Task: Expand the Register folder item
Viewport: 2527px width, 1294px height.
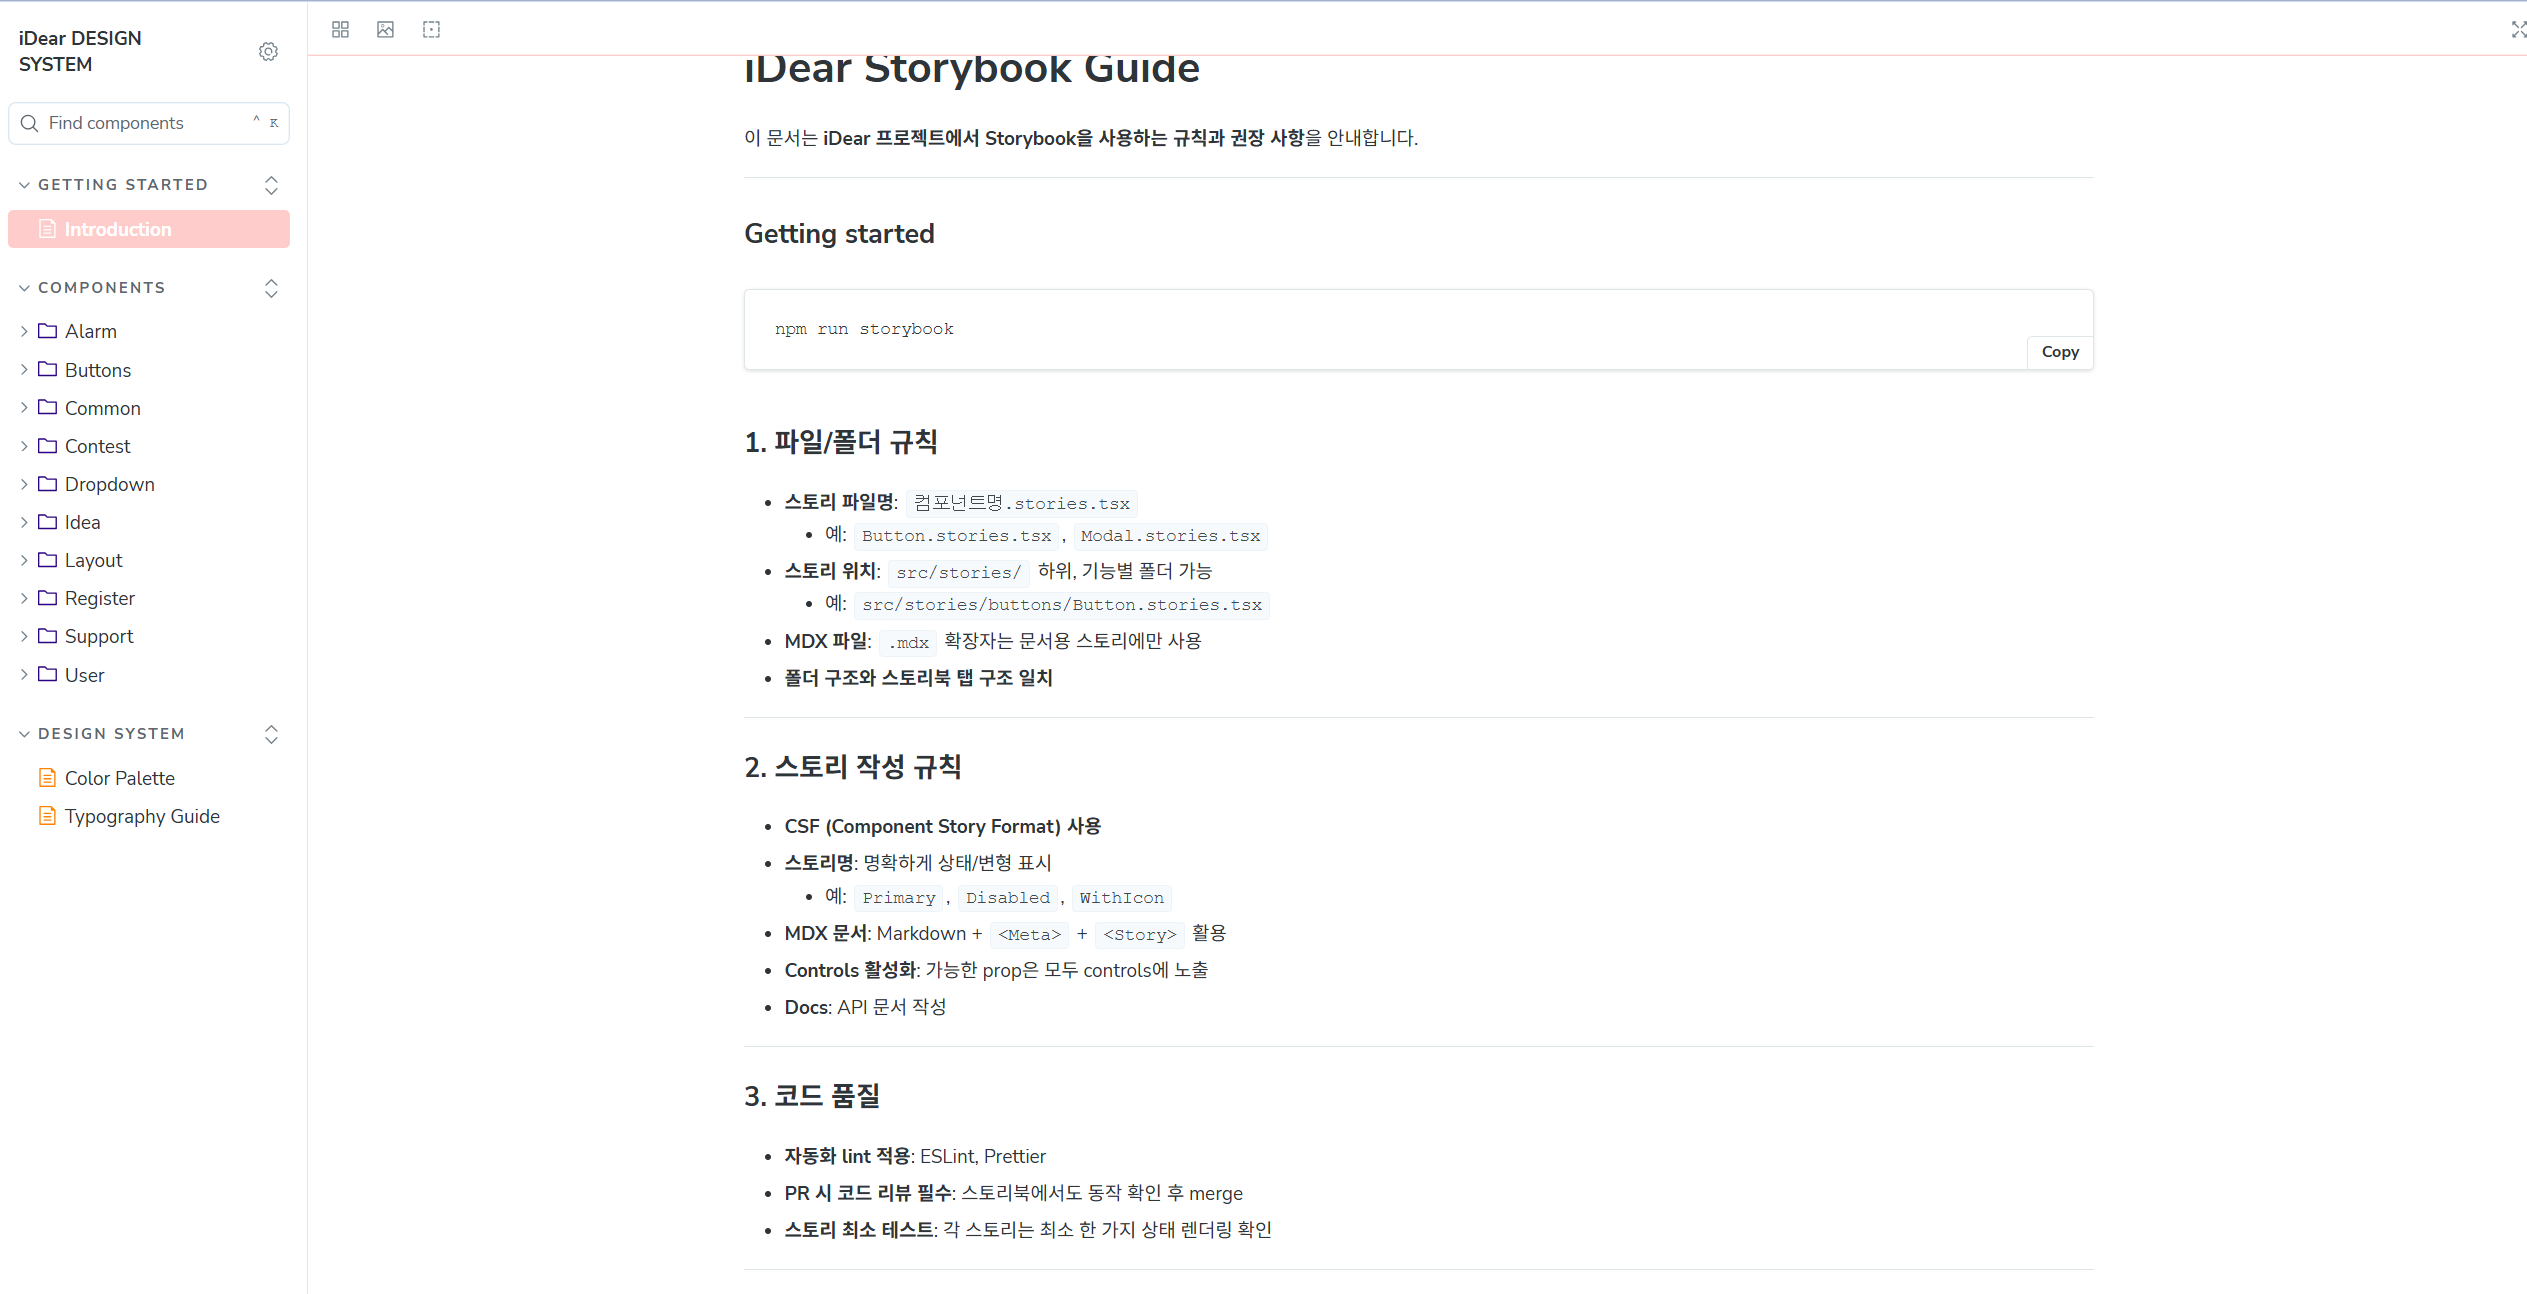Action: pyautogui.click(x=99, y=598)
